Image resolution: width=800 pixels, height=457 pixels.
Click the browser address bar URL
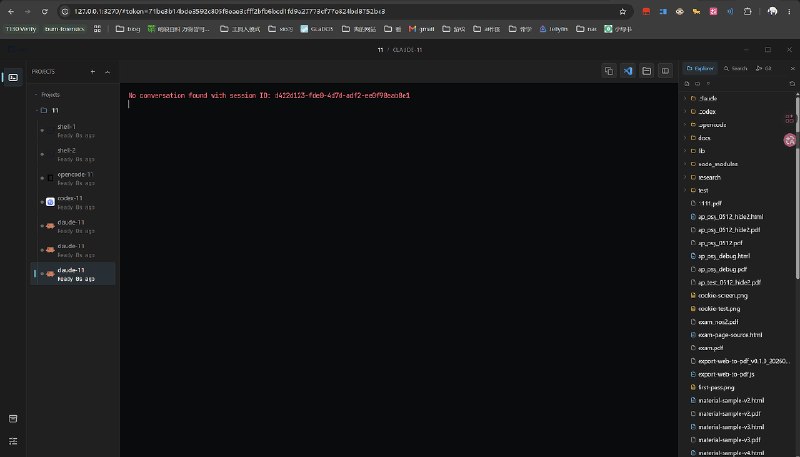pos(230,11)
